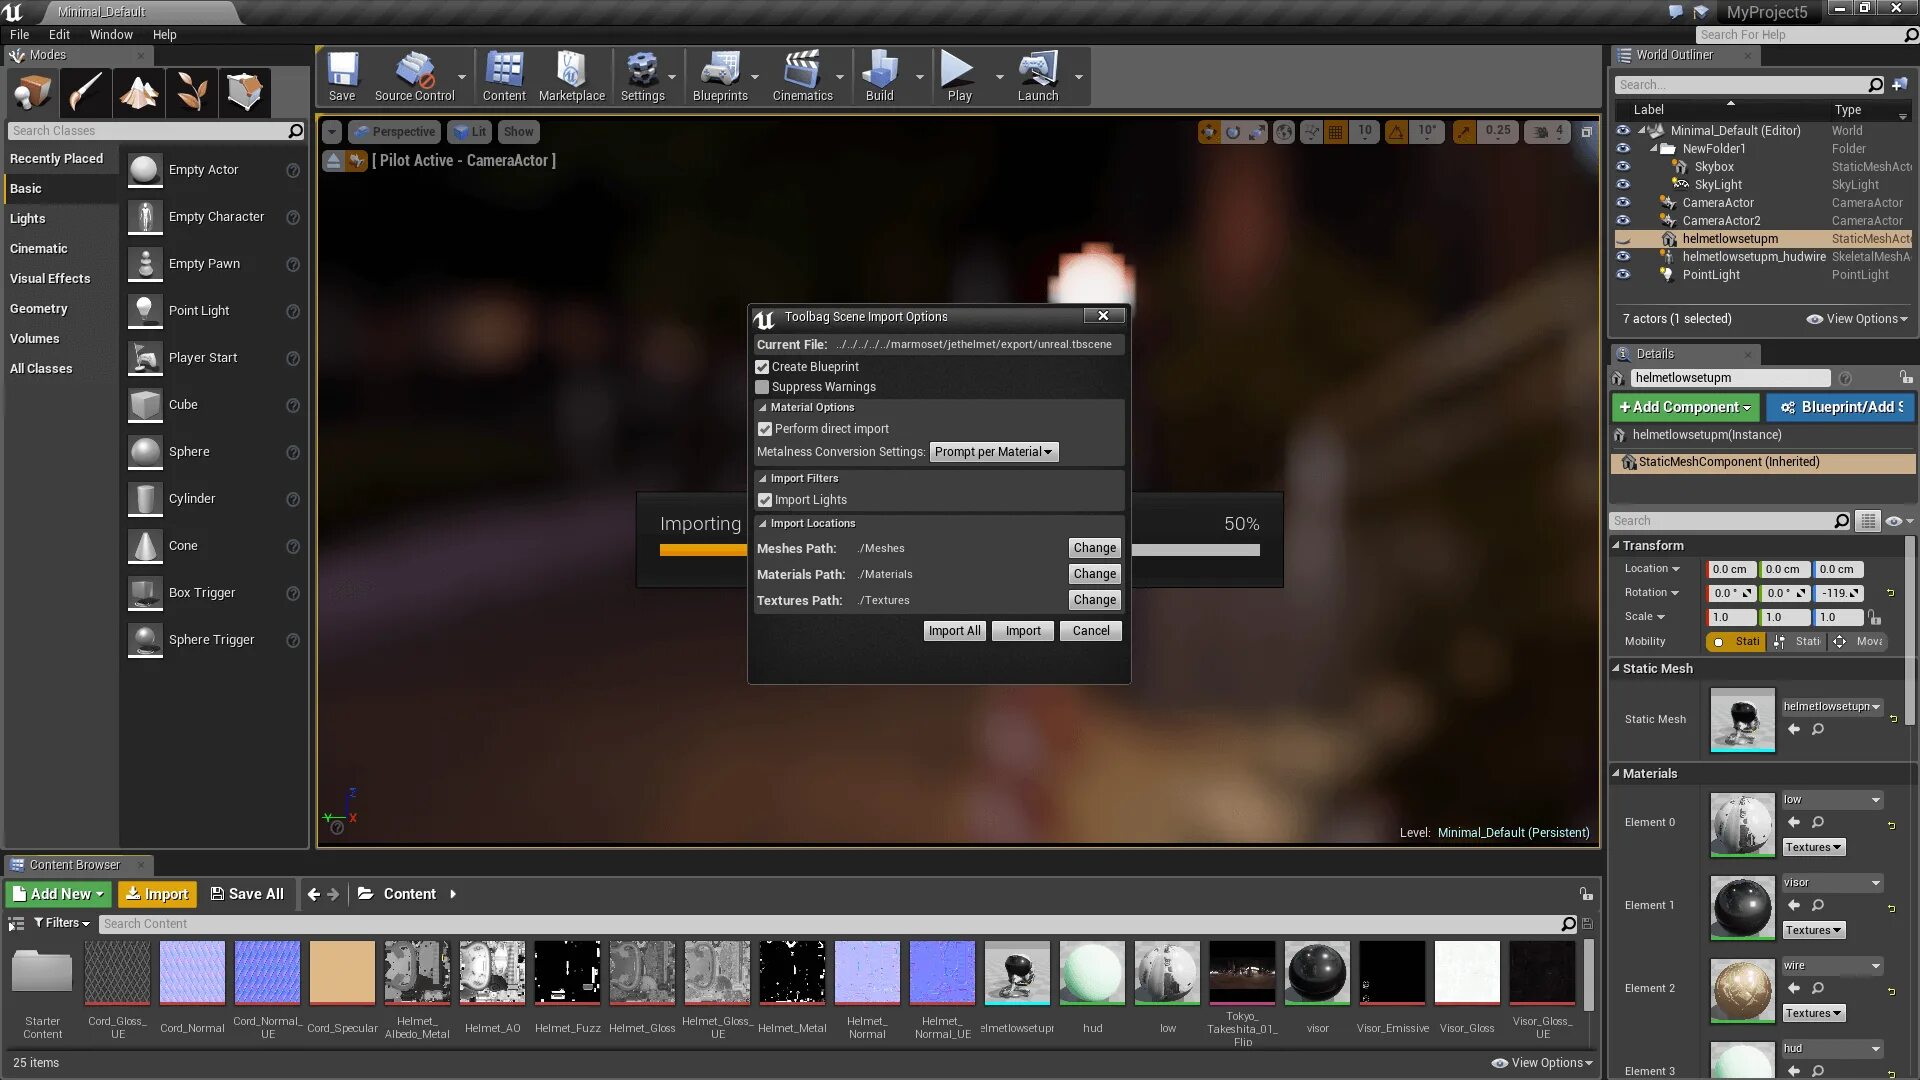
Task: Hide SkyLight with its eye icon
Action: 1623,185
